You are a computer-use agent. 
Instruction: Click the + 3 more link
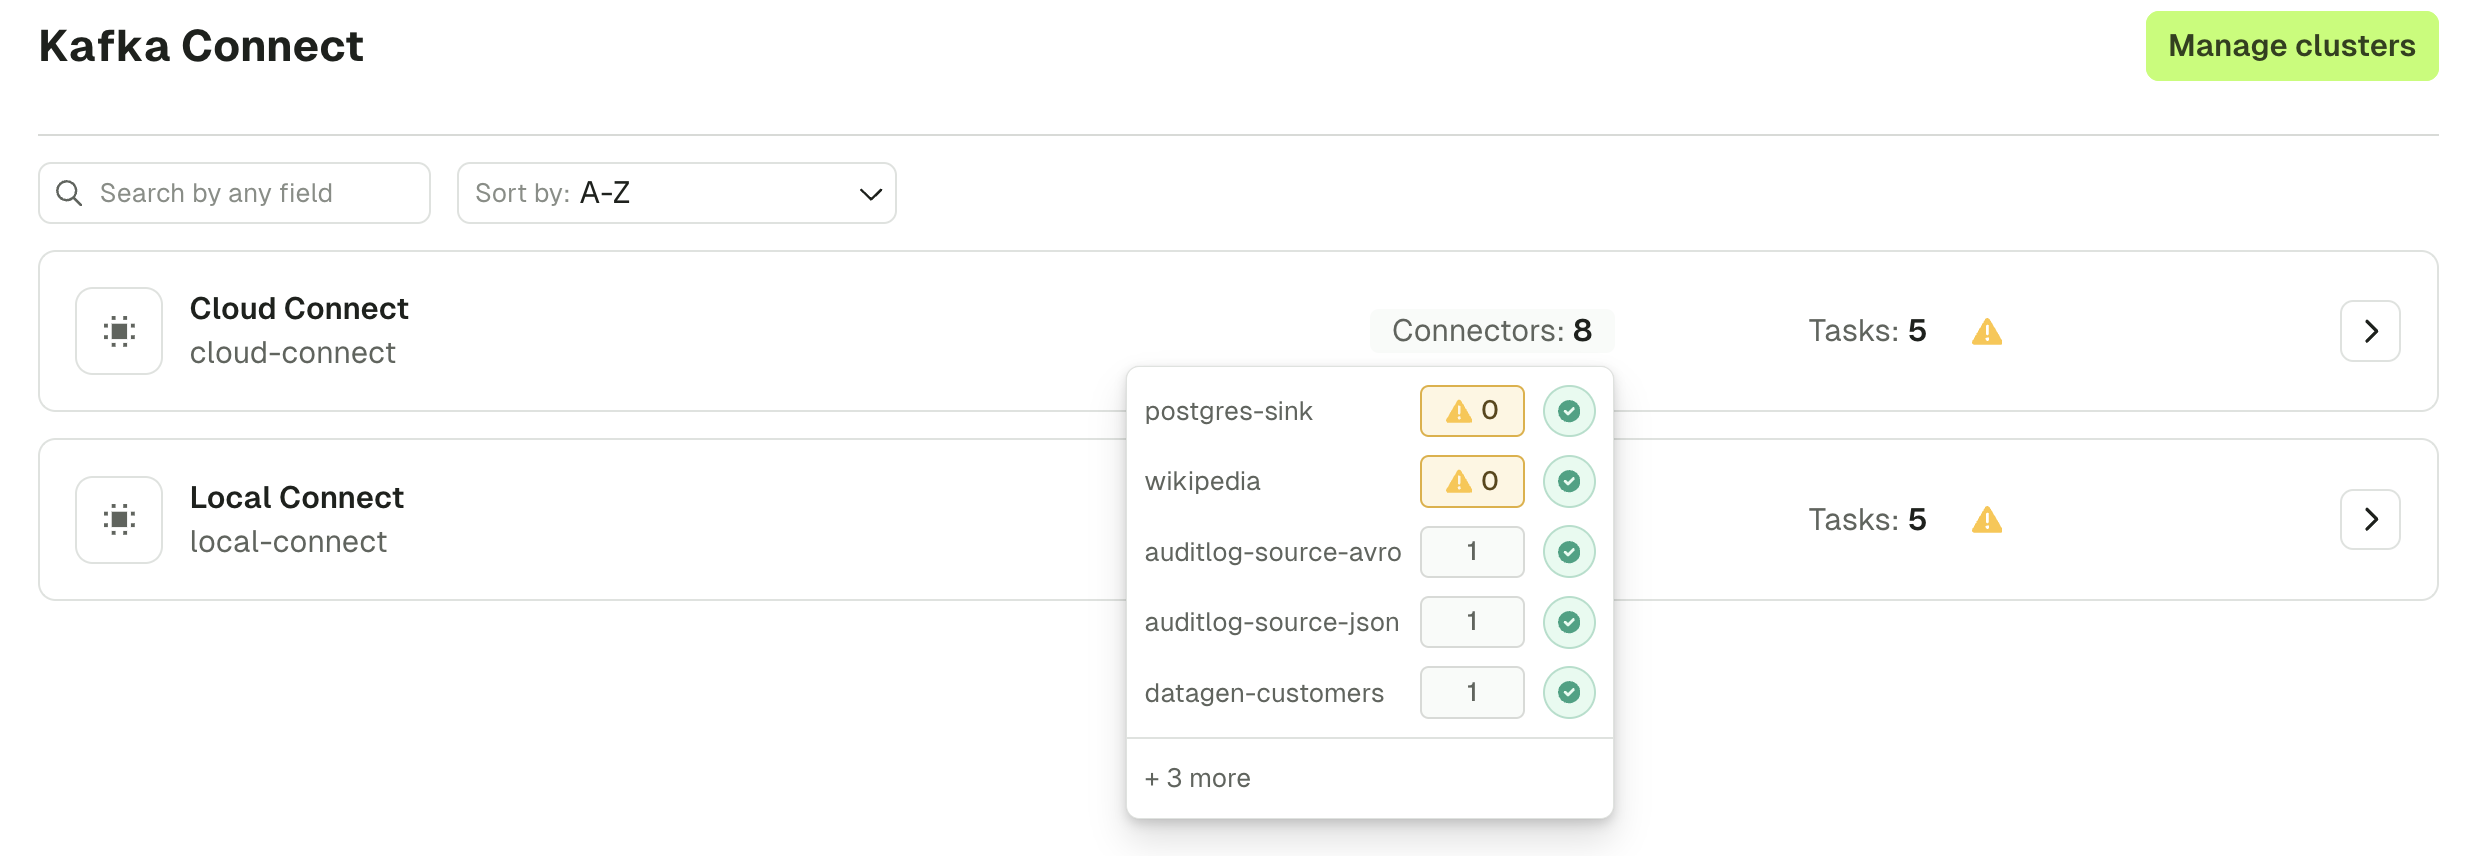coord(1197,778)
